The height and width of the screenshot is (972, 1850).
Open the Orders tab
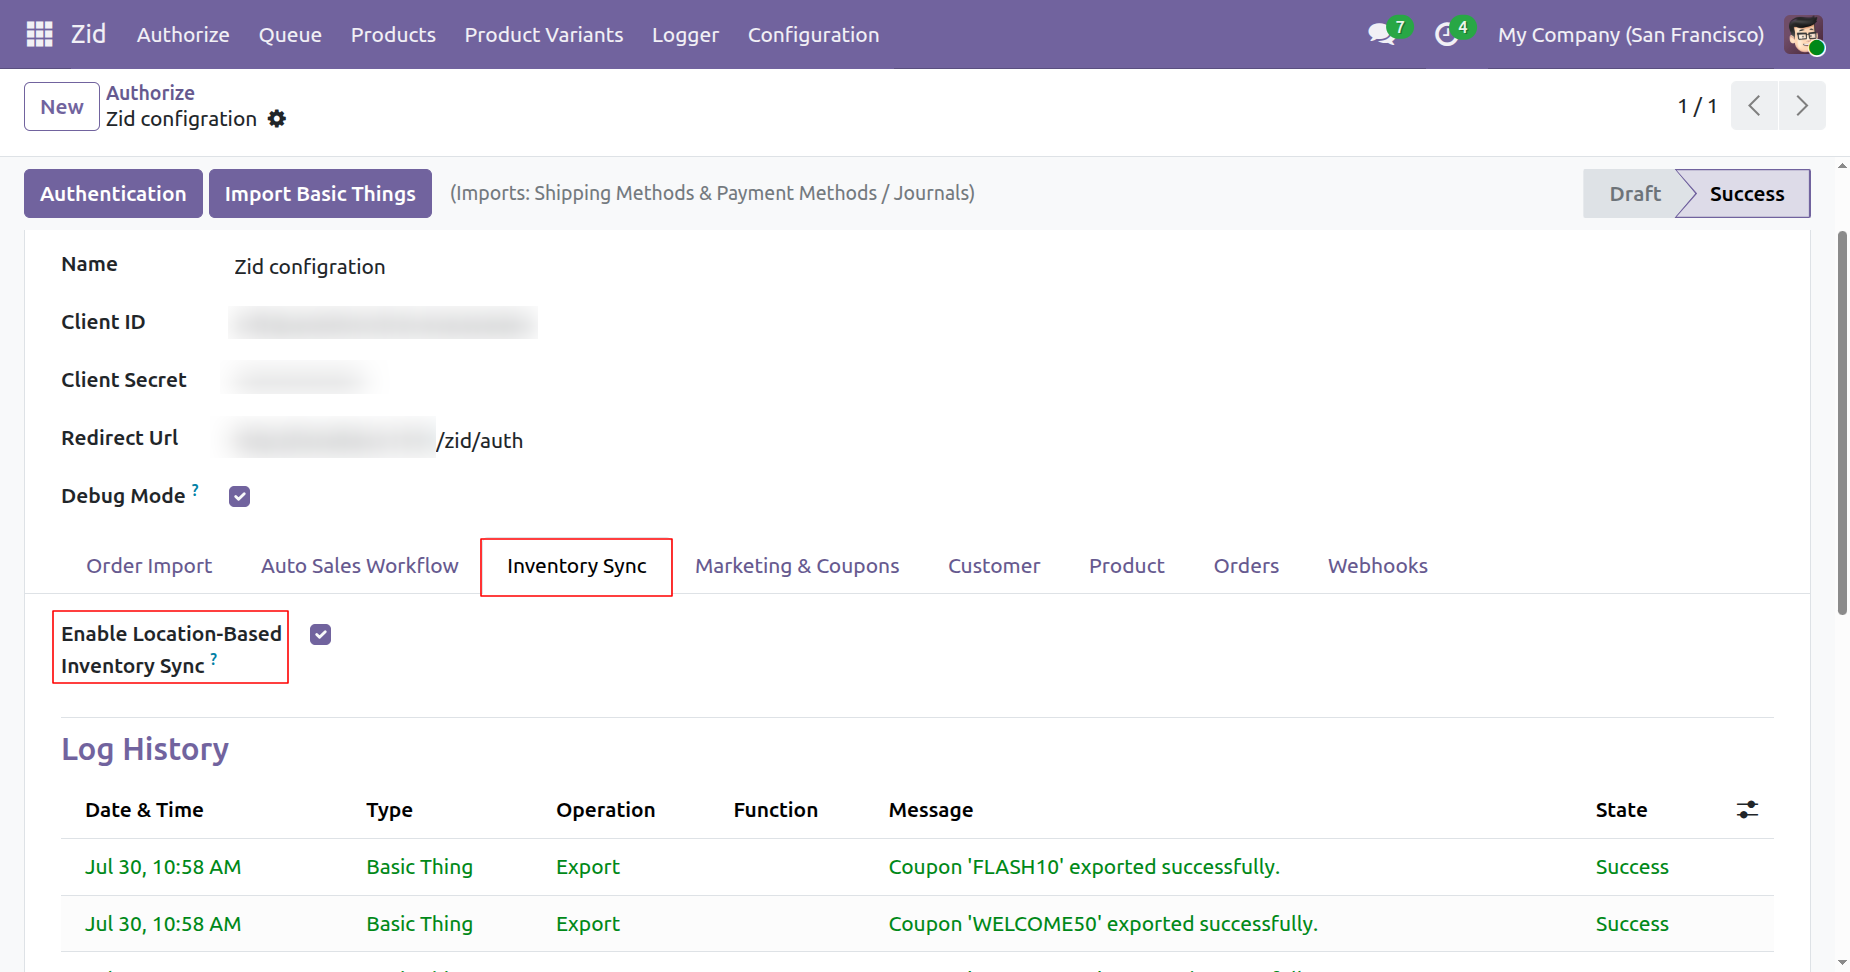[x=1246, y=566]
